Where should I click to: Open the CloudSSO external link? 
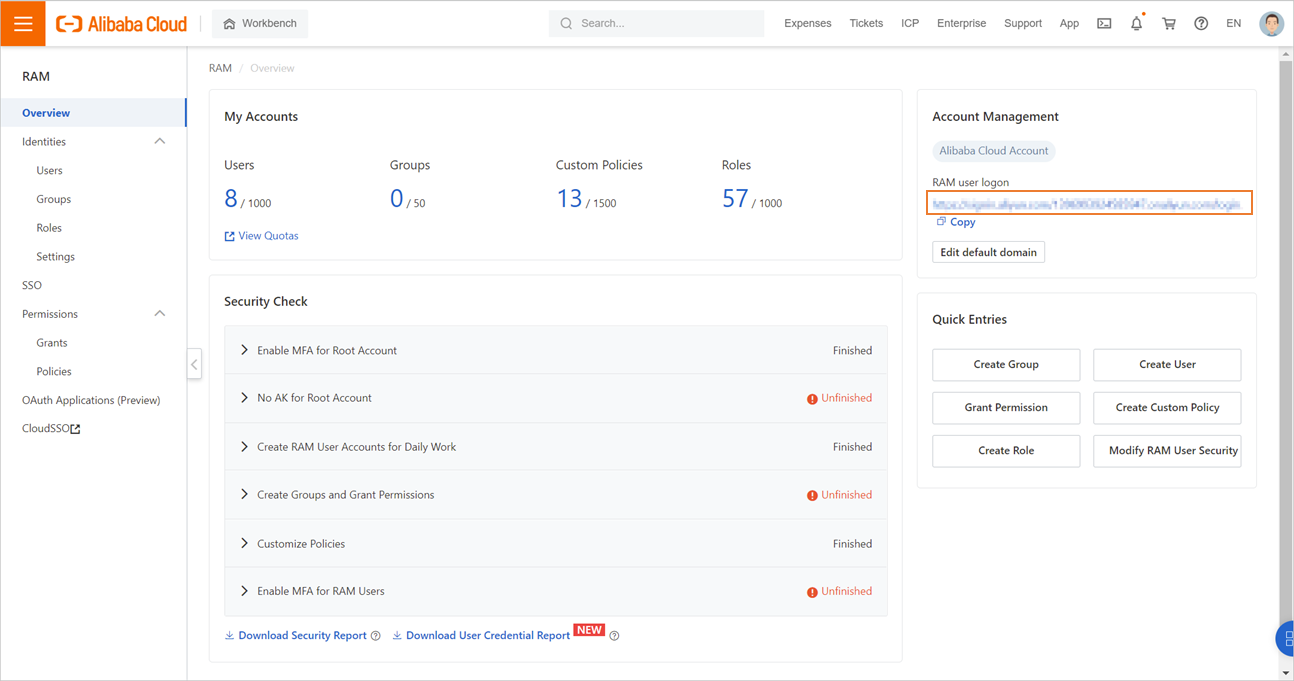tap(51, 428)
